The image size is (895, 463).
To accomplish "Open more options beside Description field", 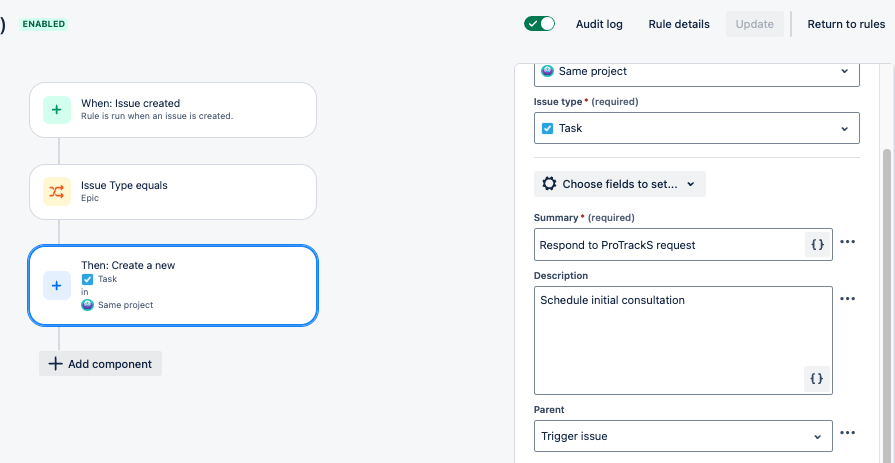I will point(848,299).
